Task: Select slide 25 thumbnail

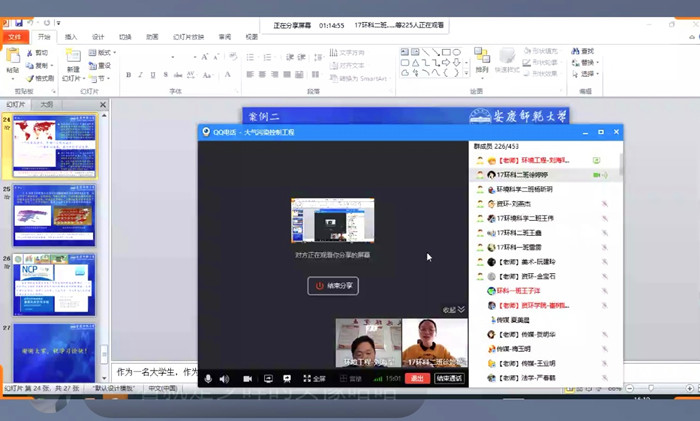Action: [54, 216]
